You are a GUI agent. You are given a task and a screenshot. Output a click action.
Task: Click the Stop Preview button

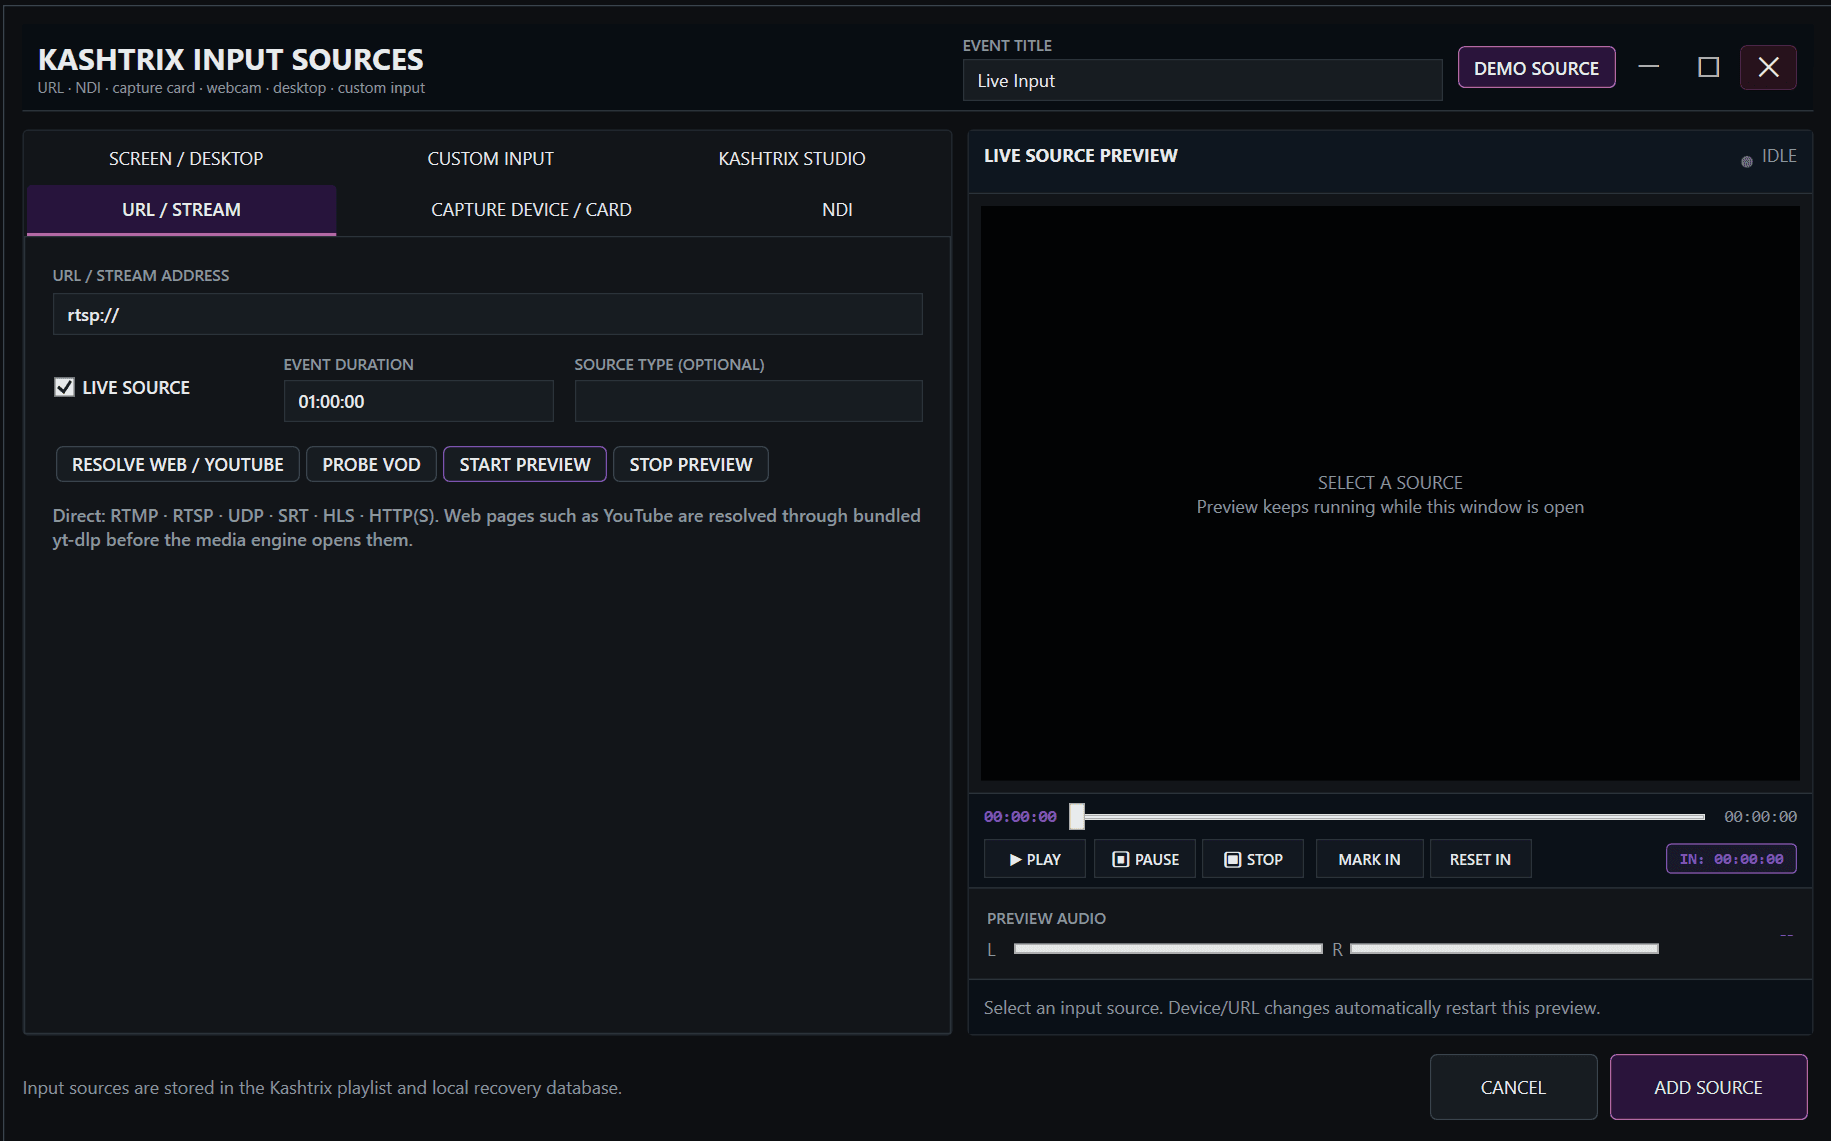pos(691,464)
